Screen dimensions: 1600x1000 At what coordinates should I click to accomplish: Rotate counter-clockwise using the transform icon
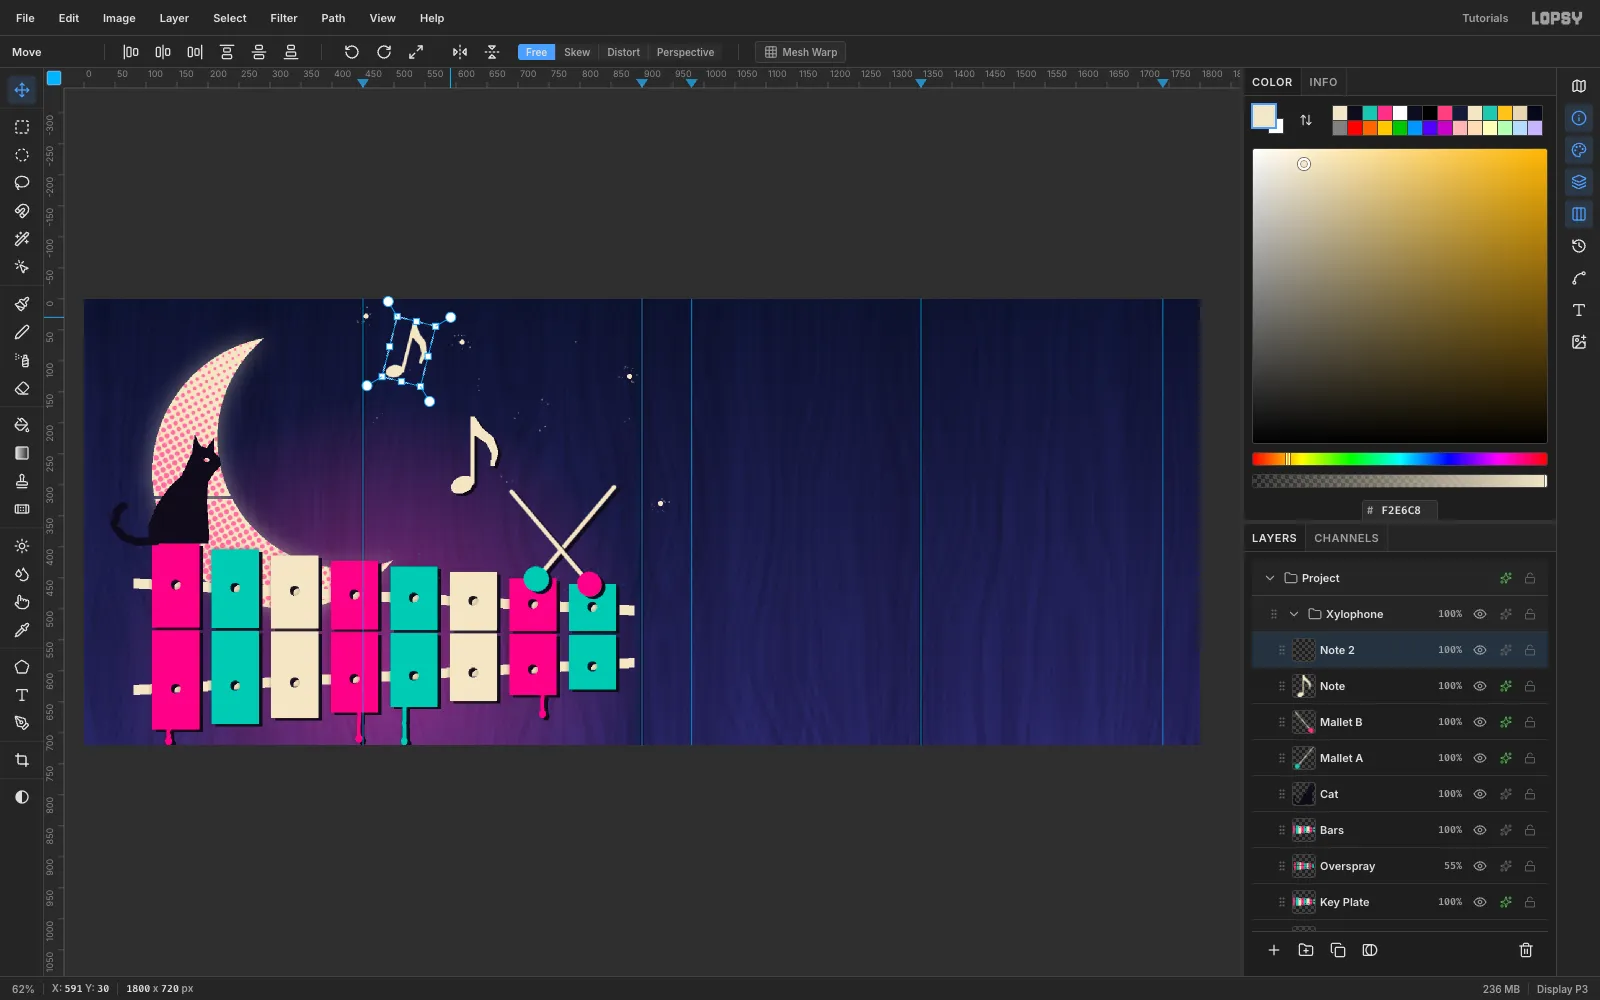coord(351,52)
